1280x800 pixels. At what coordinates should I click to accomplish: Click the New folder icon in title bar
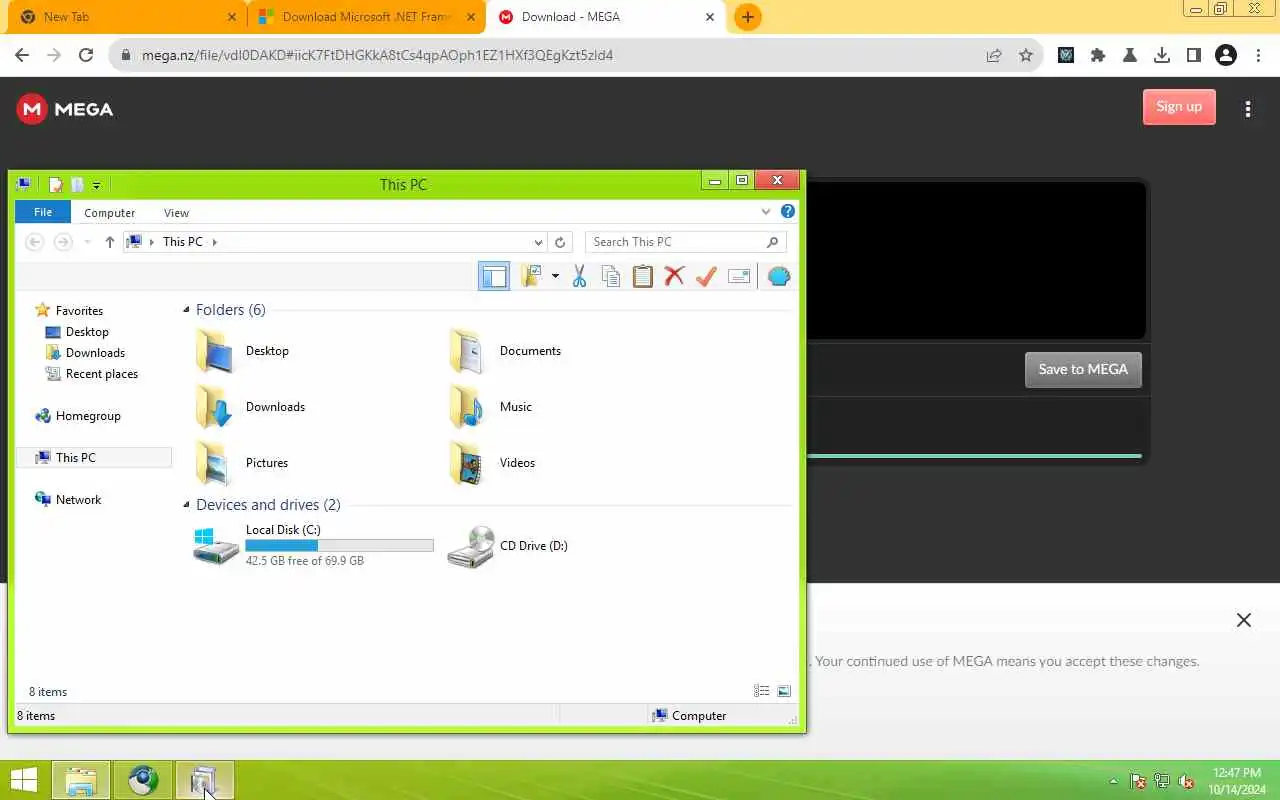(77, 184)
